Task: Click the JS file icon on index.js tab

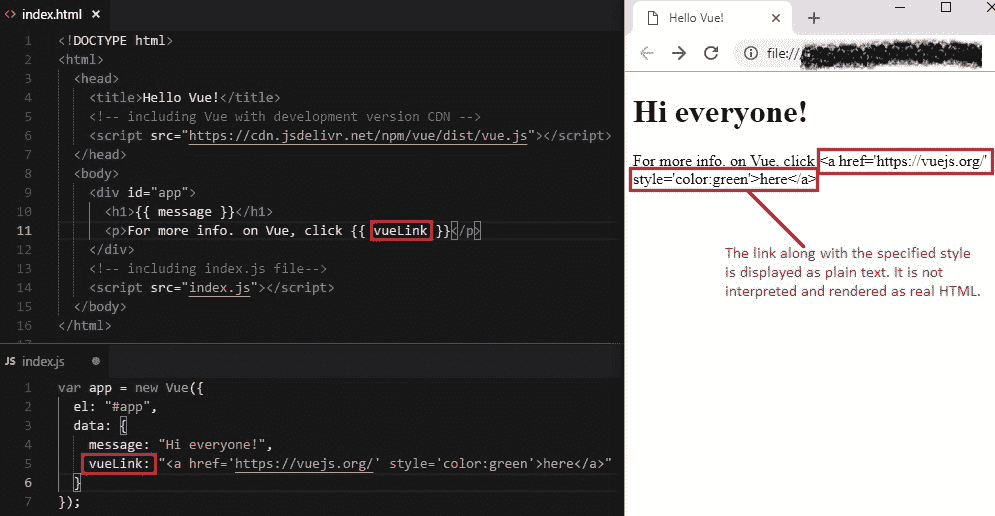Action: point(10,361)
